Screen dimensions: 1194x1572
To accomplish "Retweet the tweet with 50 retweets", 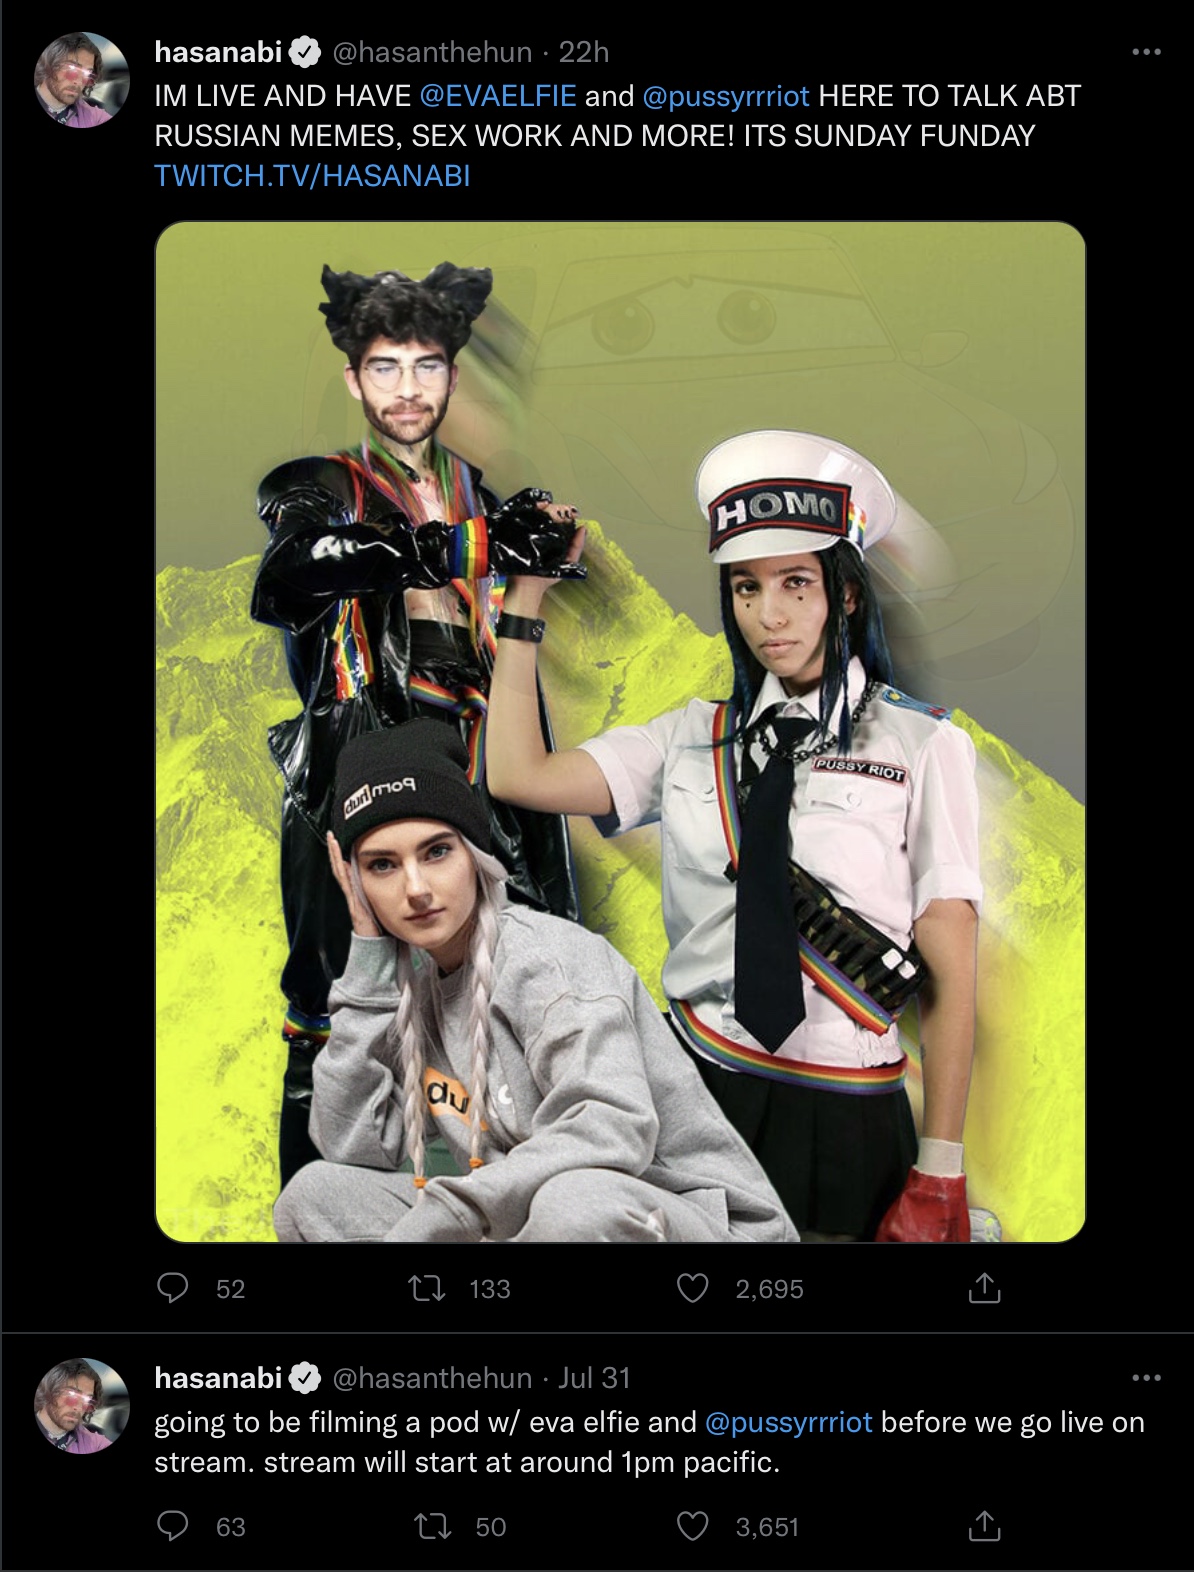I will tap(432, 1526).
